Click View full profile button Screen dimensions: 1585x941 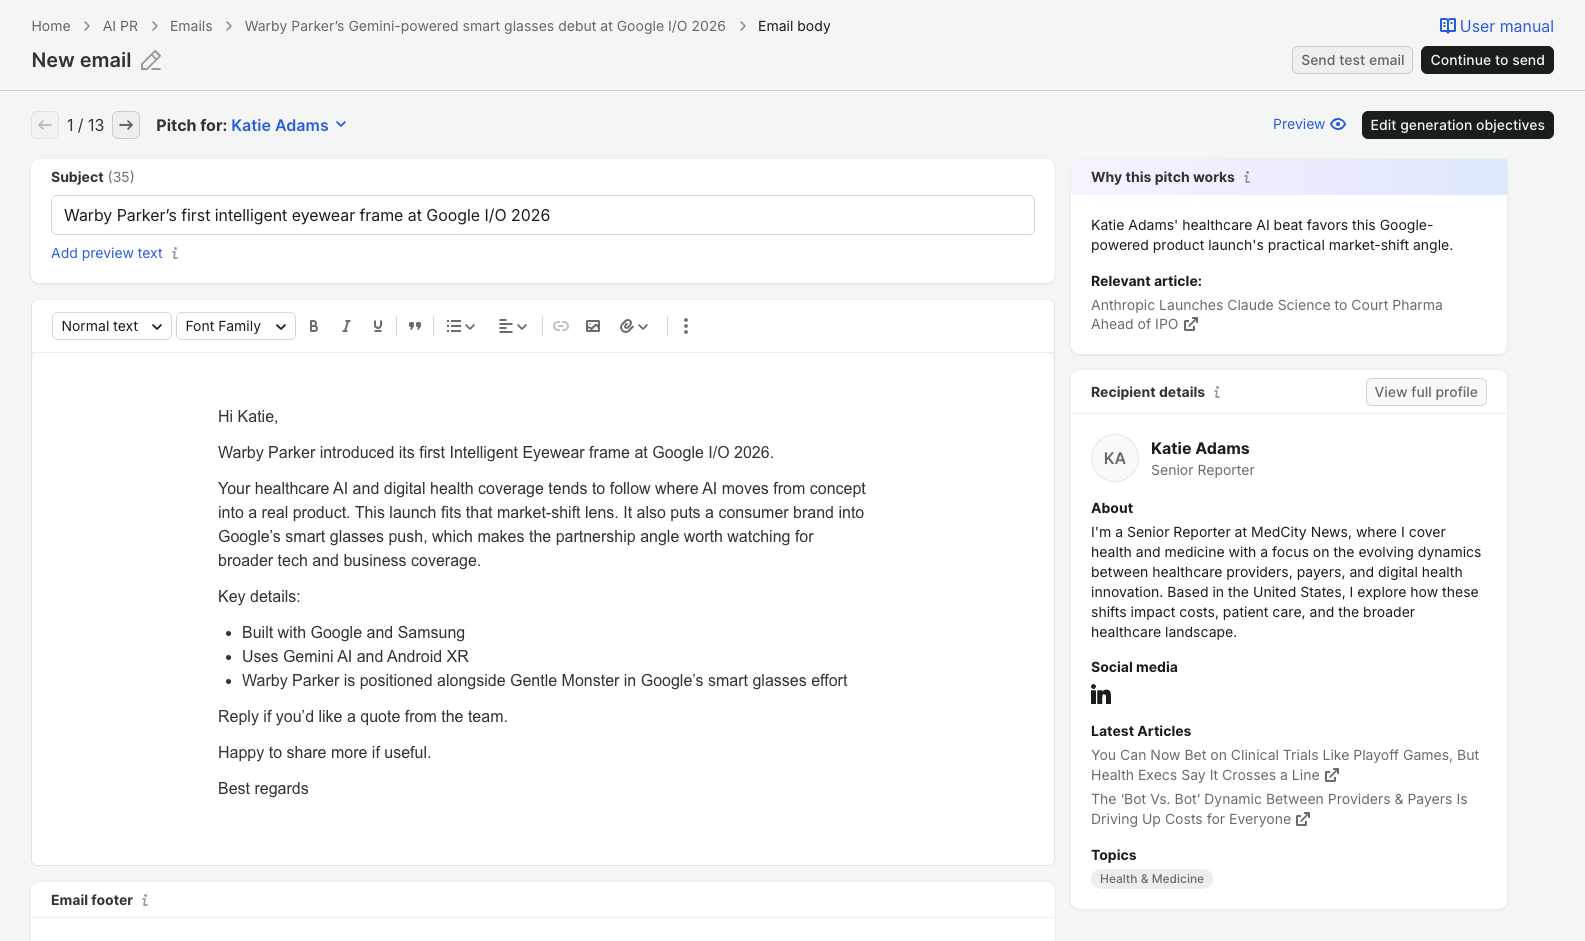1426,392
